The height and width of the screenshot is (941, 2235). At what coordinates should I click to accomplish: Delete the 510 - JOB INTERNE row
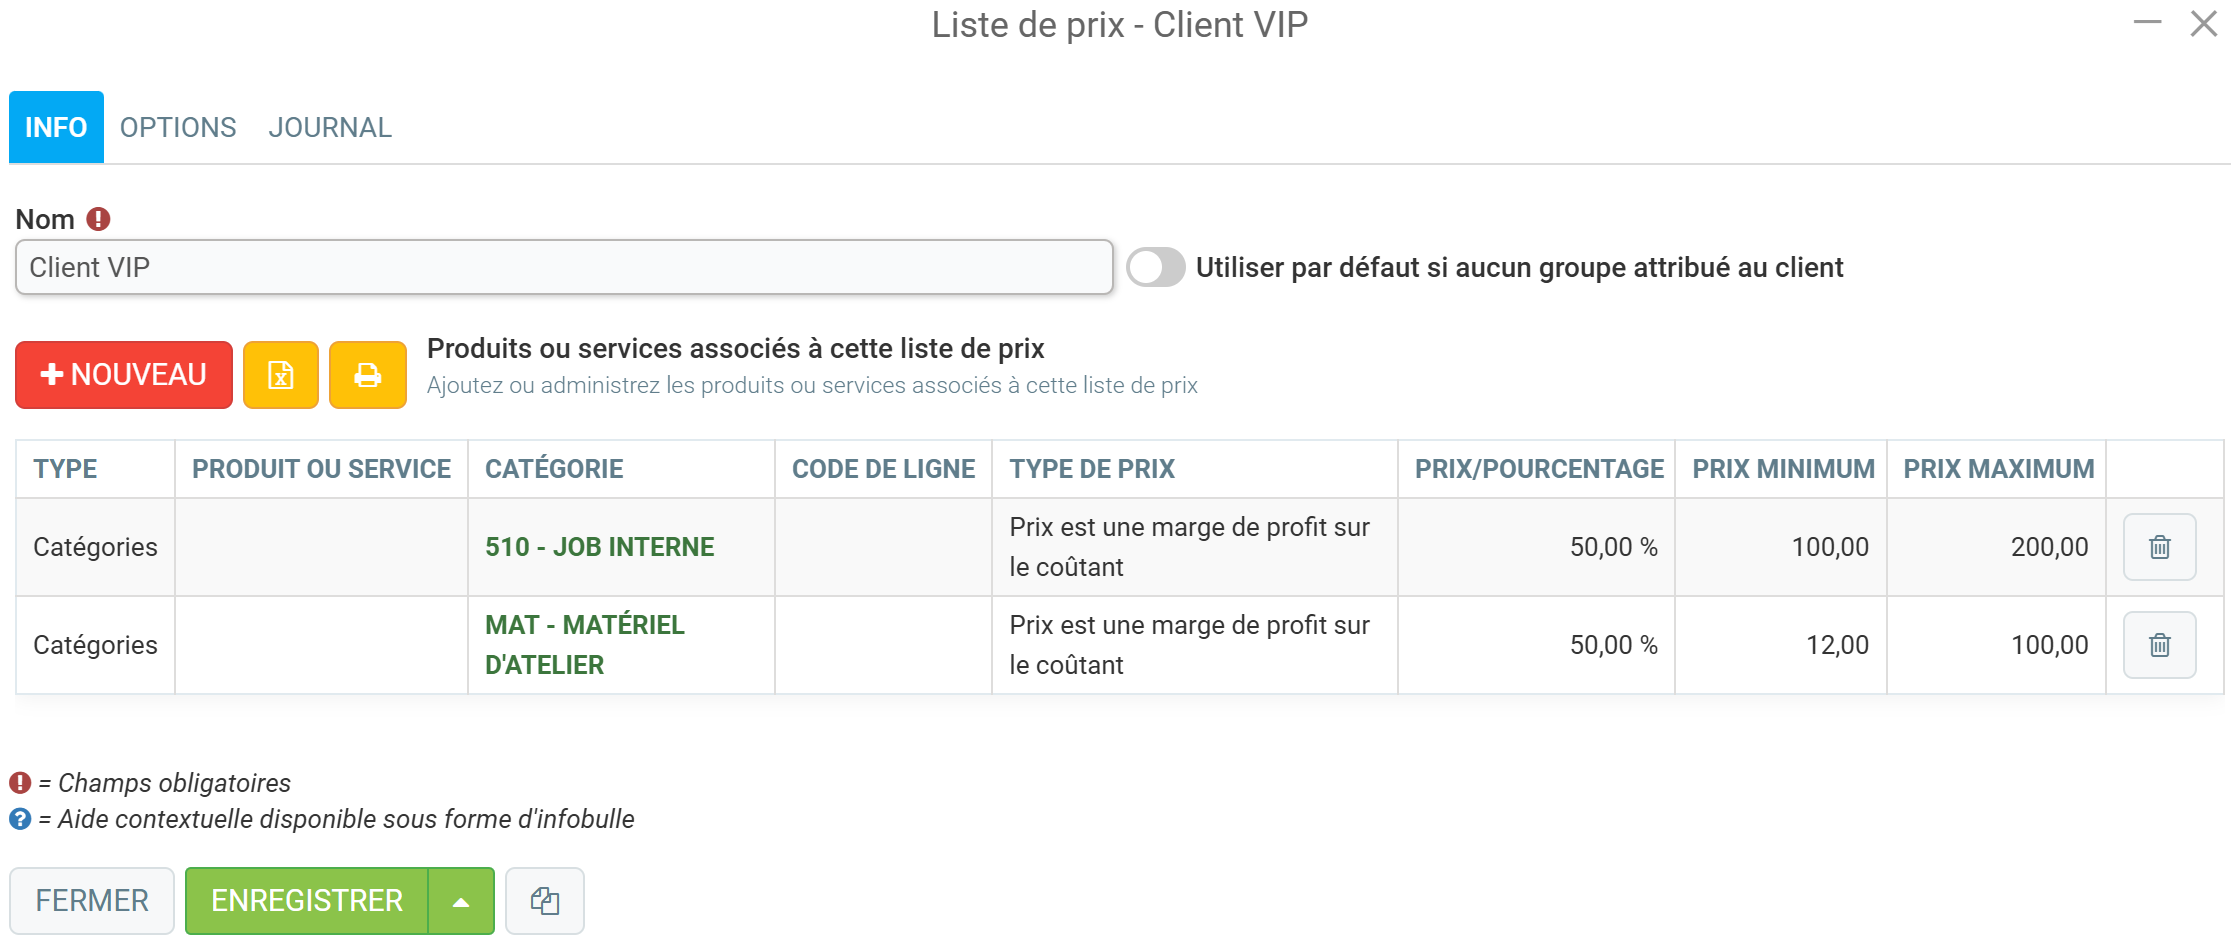point(2159,547)
